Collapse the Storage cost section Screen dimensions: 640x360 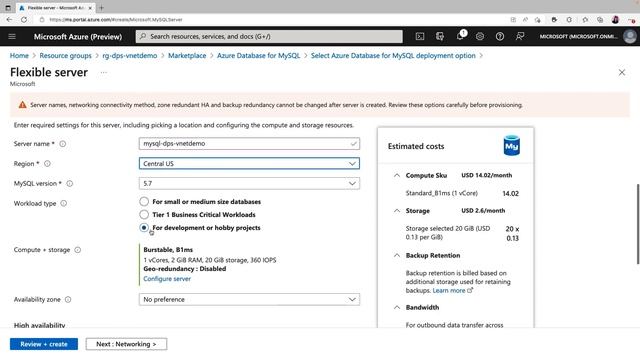coord(397,211)
